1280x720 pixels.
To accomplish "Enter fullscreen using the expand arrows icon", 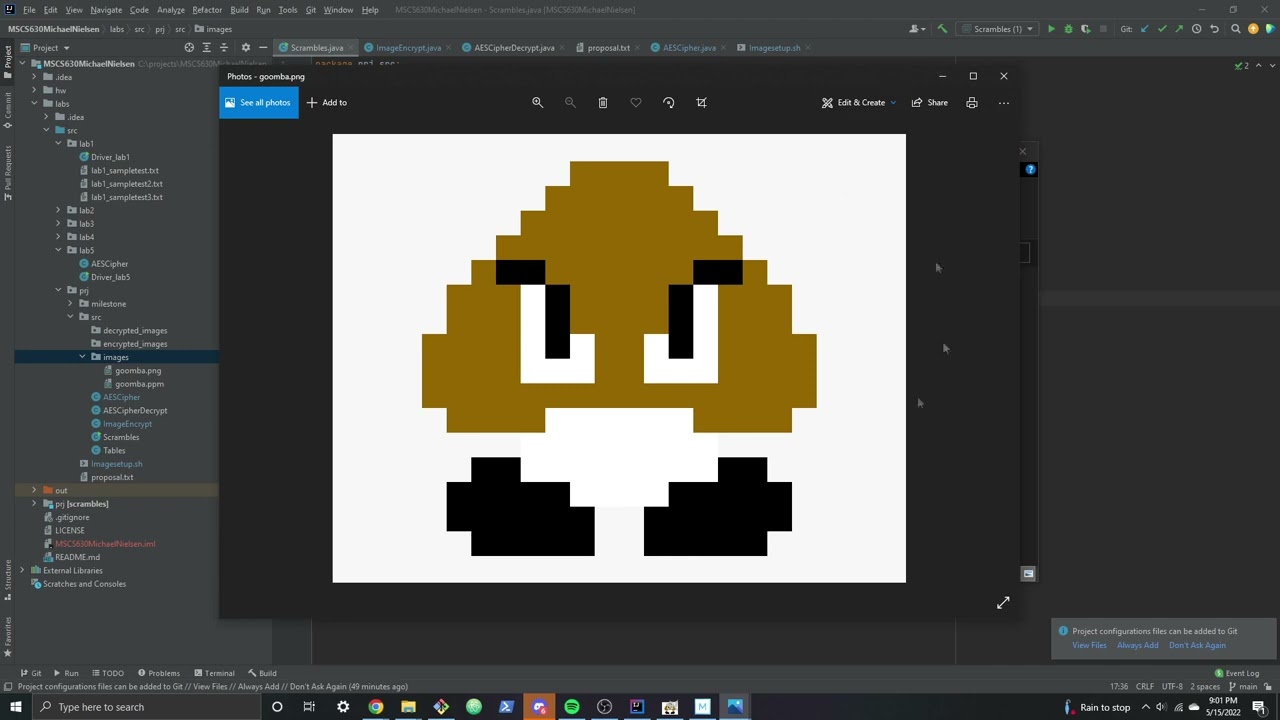I will (1003, 602).
